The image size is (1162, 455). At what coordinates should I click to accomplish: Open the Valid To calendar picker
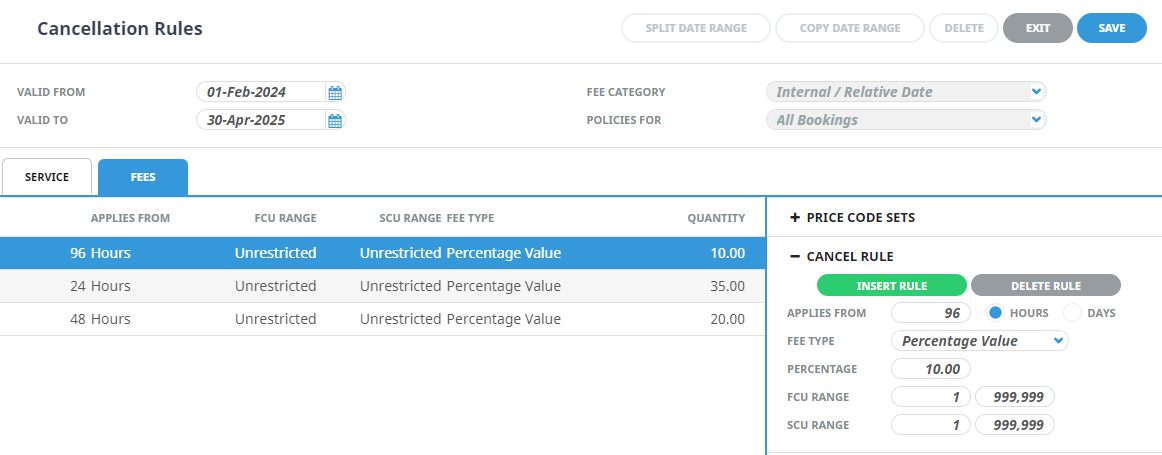(335, 120)
